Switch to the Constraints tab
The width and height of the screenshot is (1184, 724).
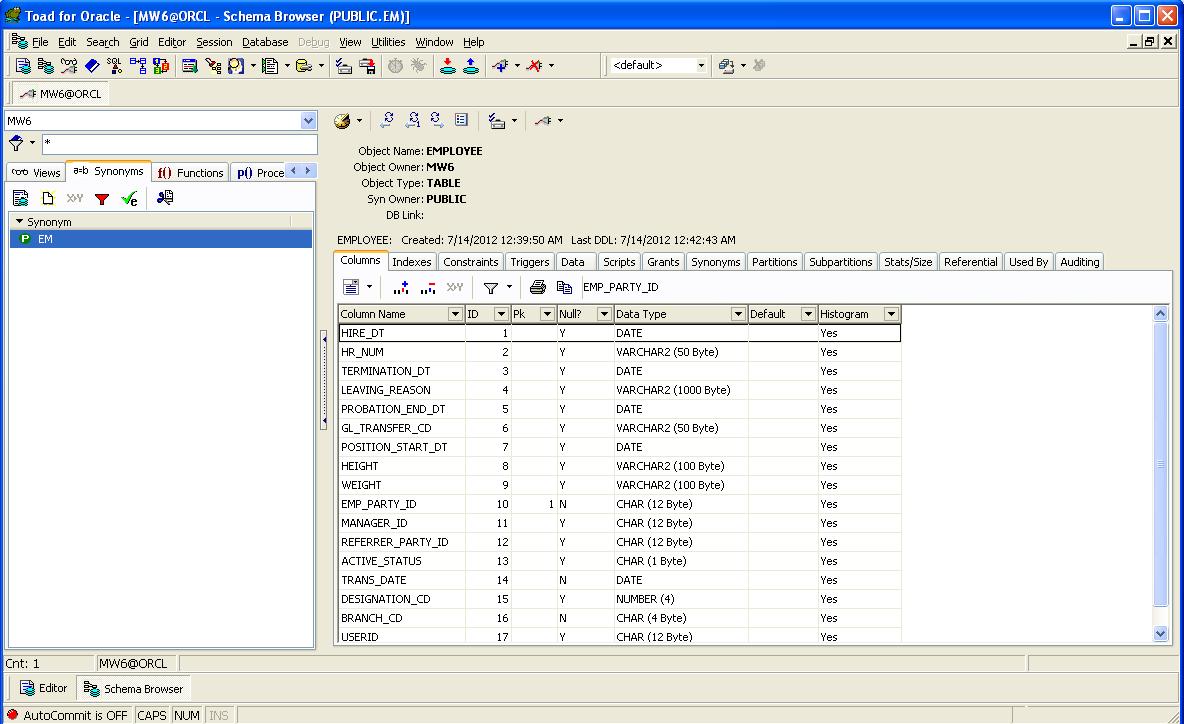coord(470,262)
